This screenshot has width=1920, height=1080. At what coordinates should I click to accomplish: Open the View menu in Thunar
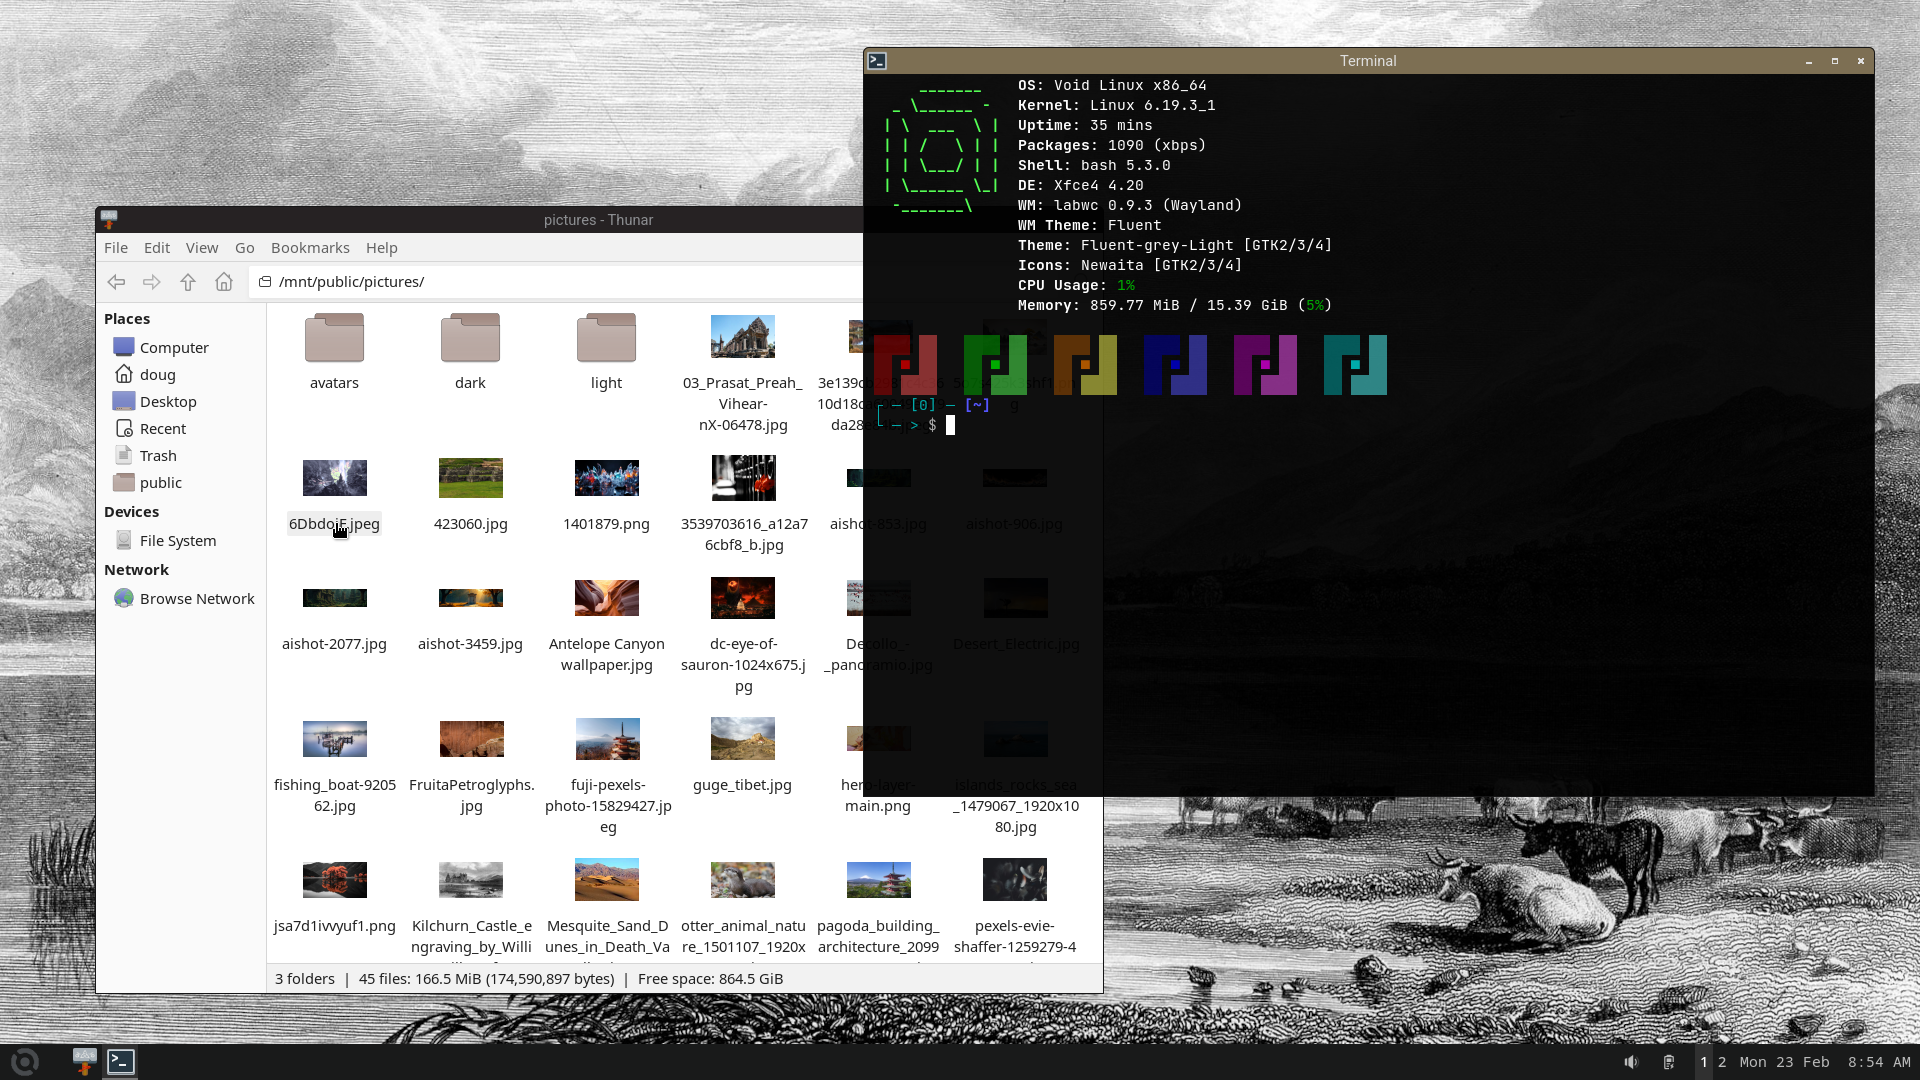[201, 248]
